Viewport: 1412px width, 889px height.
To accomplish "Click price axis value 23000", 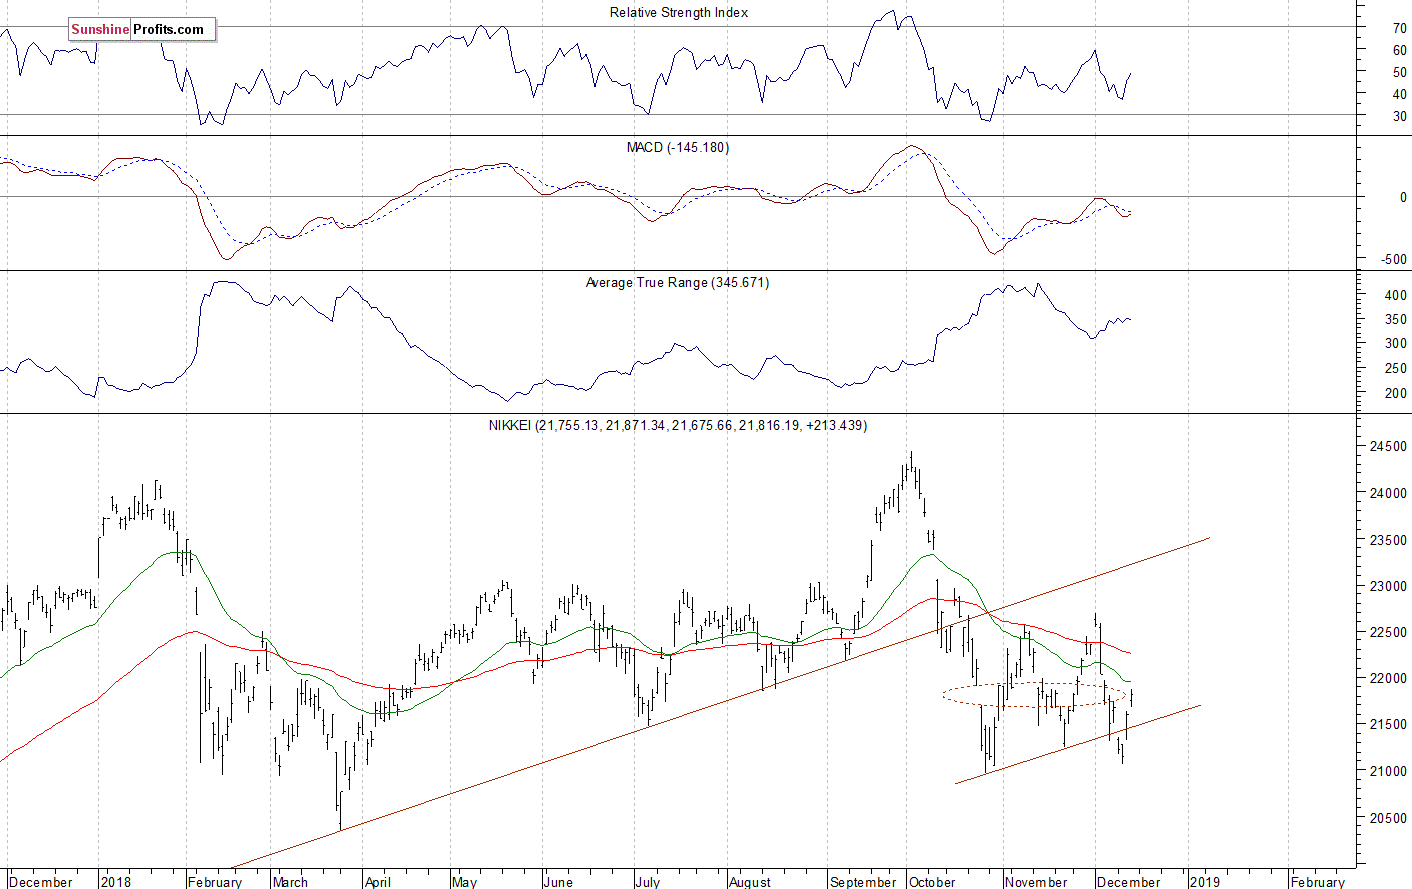I will [1388, 587].
